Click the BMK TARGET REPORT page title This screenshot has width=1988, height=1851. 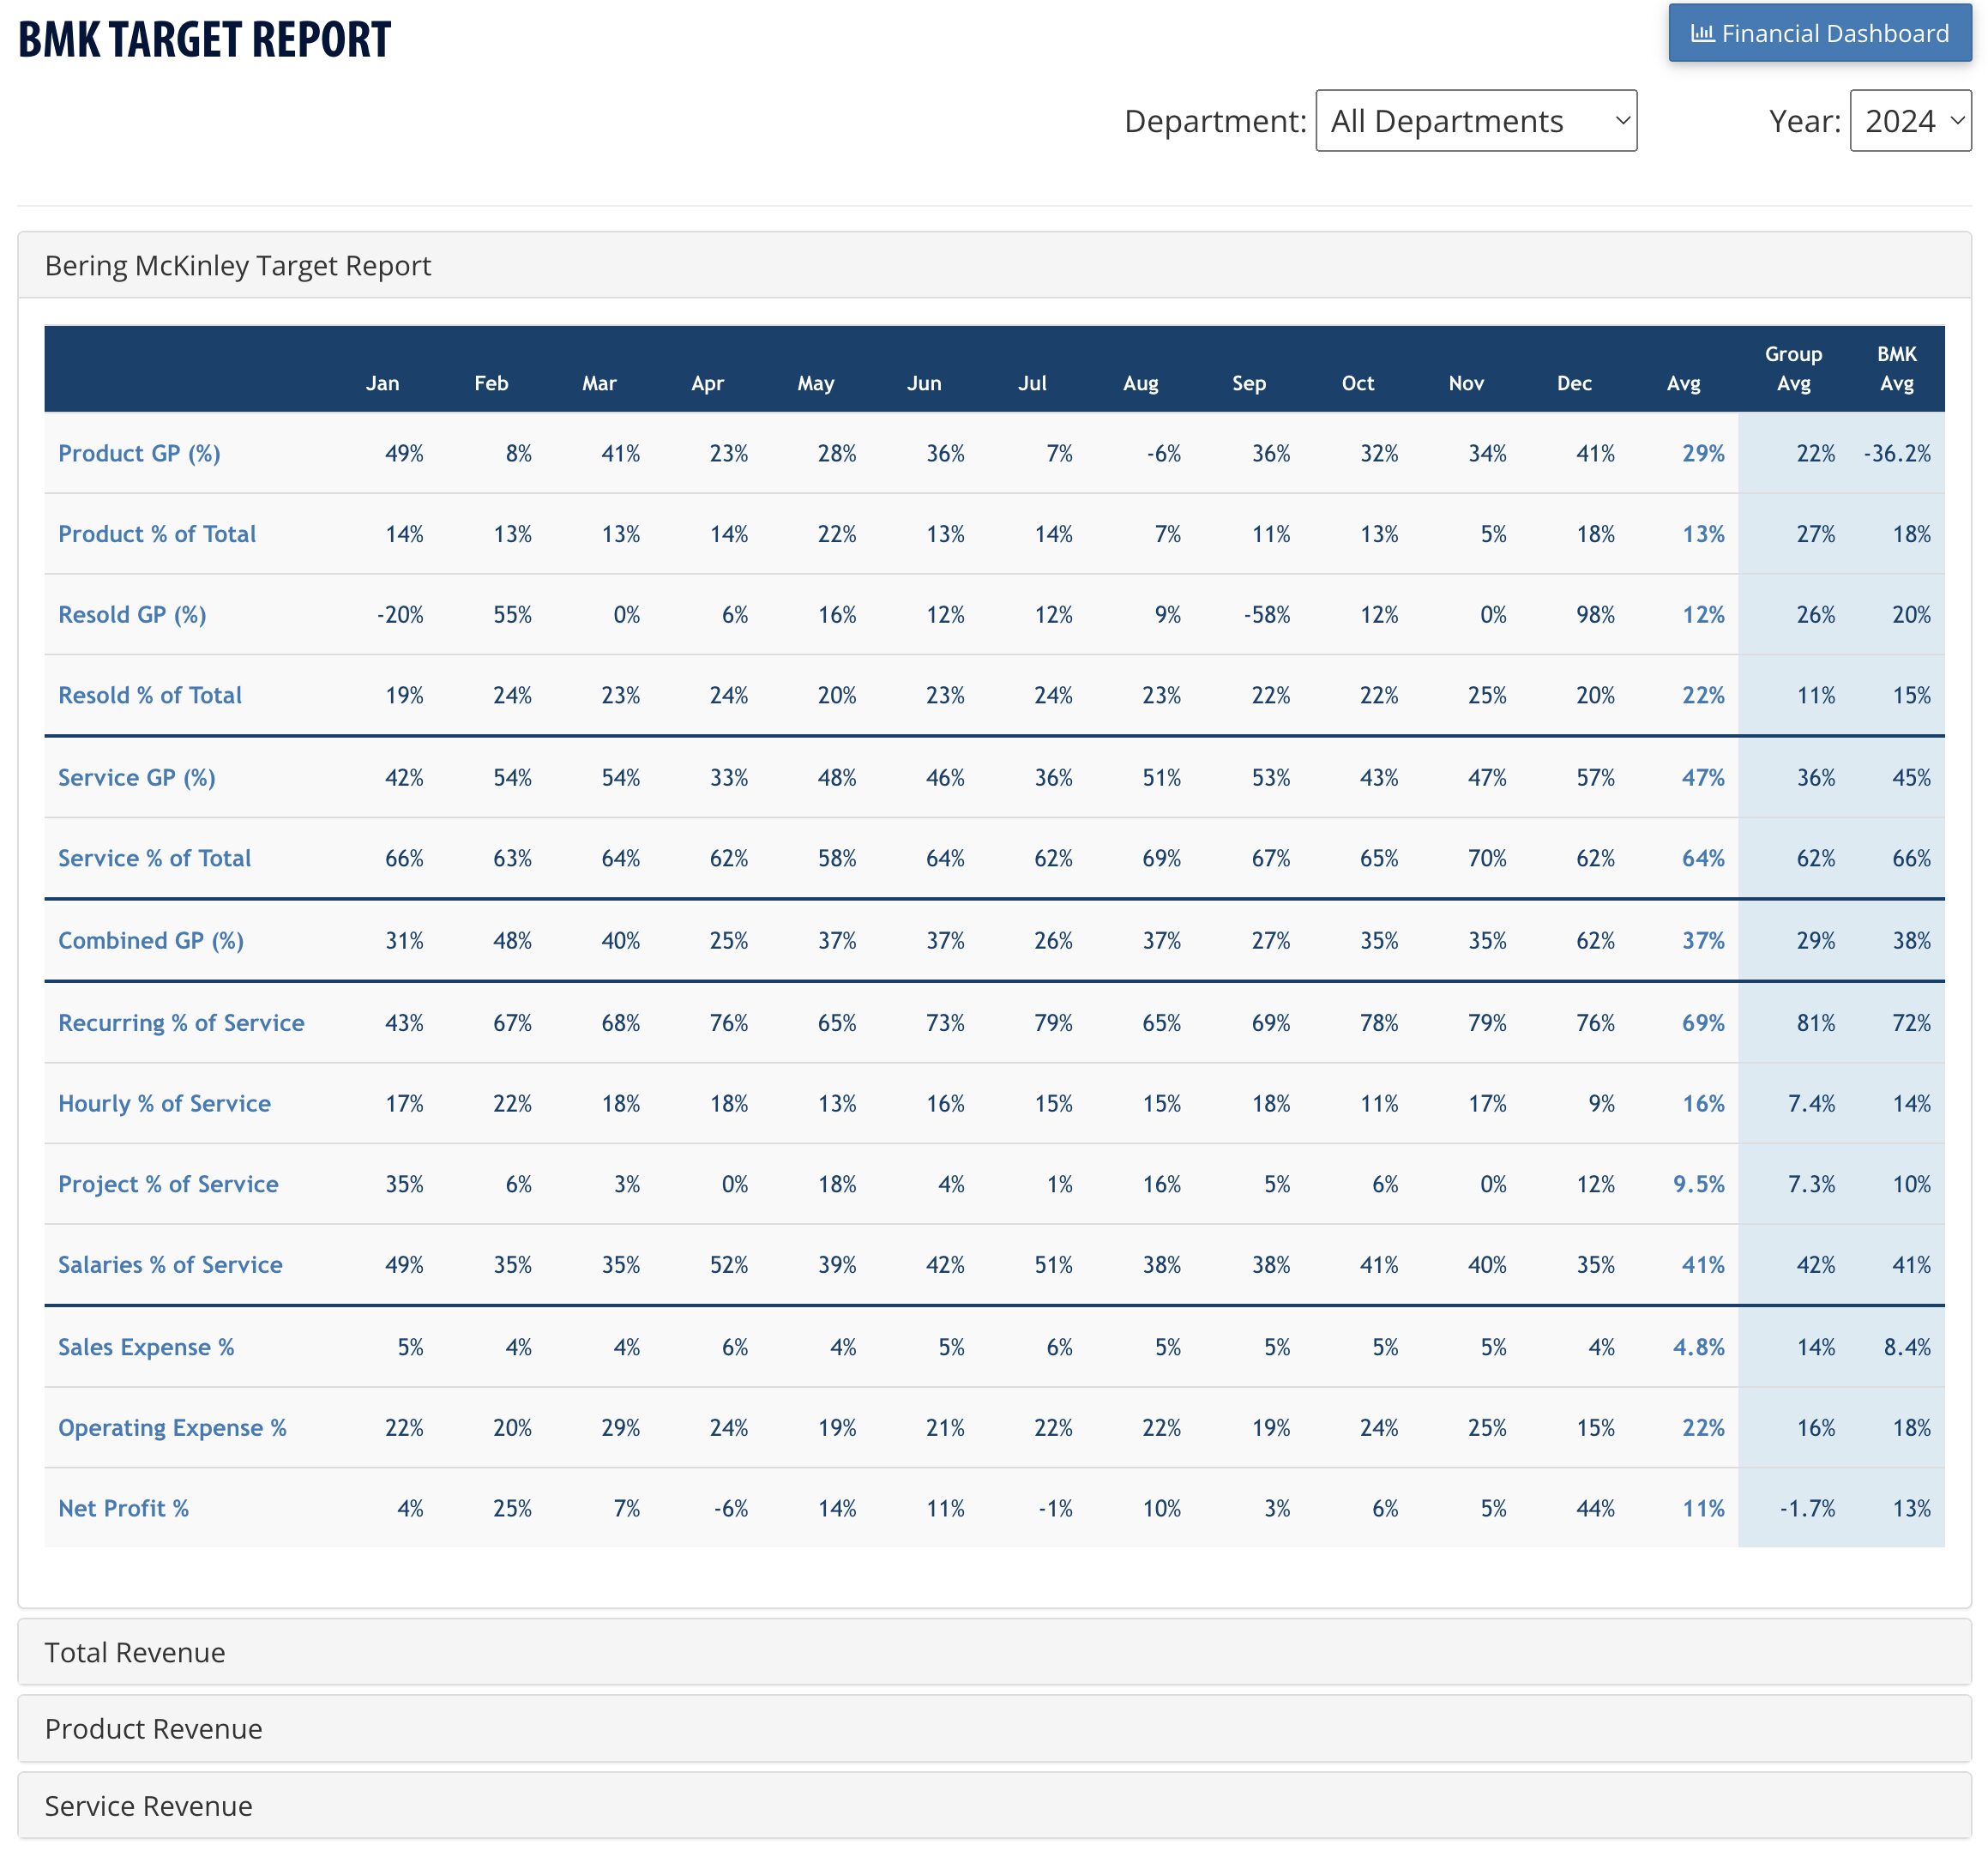pos(205,40)
